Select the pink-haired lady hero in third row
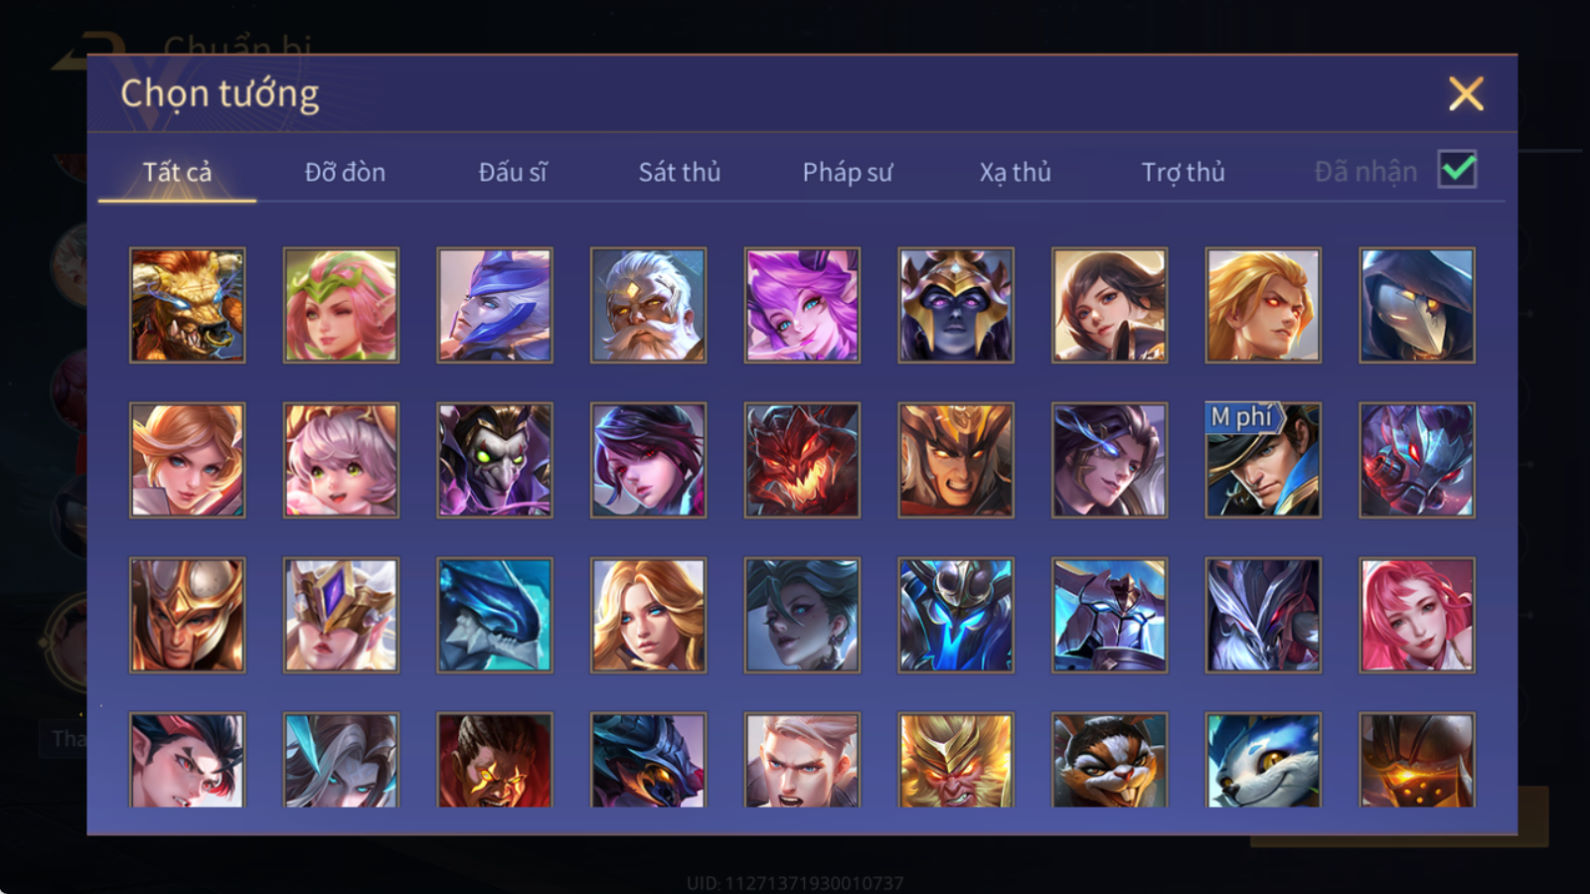 point(1417,615)
